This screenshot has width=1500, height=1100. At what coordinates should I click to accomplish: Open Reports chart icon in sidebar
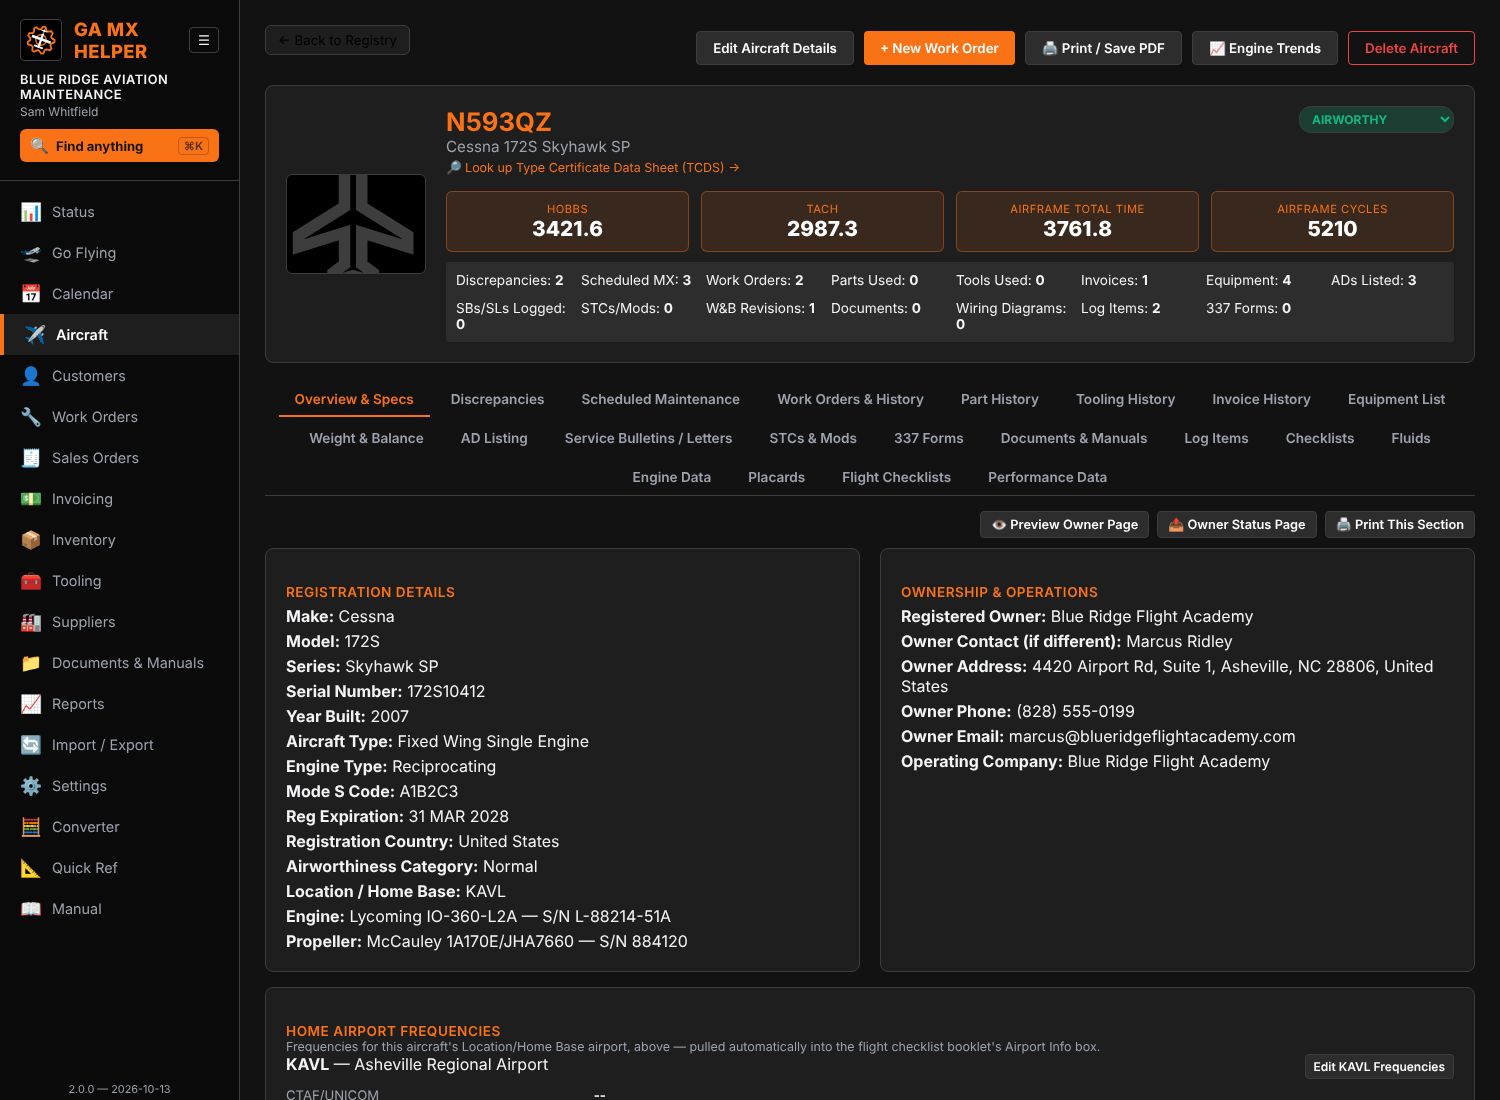tap(31, 704)
